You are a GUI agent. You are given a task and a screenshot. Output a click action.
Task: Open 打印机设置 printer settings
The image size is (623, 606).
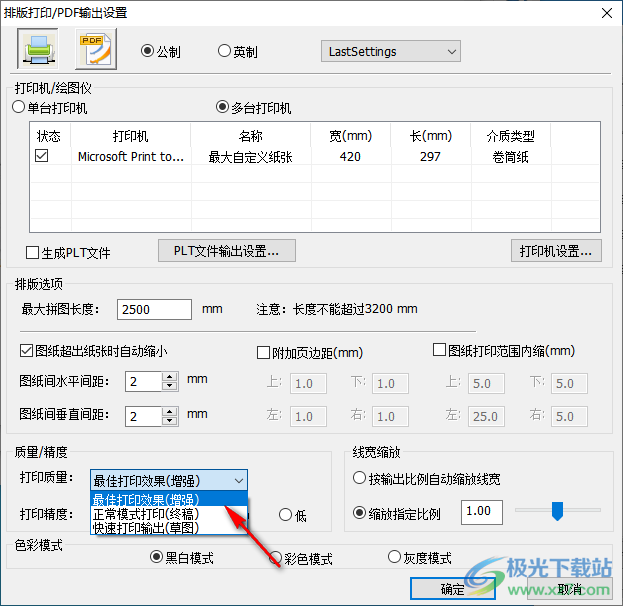[556, 251]
